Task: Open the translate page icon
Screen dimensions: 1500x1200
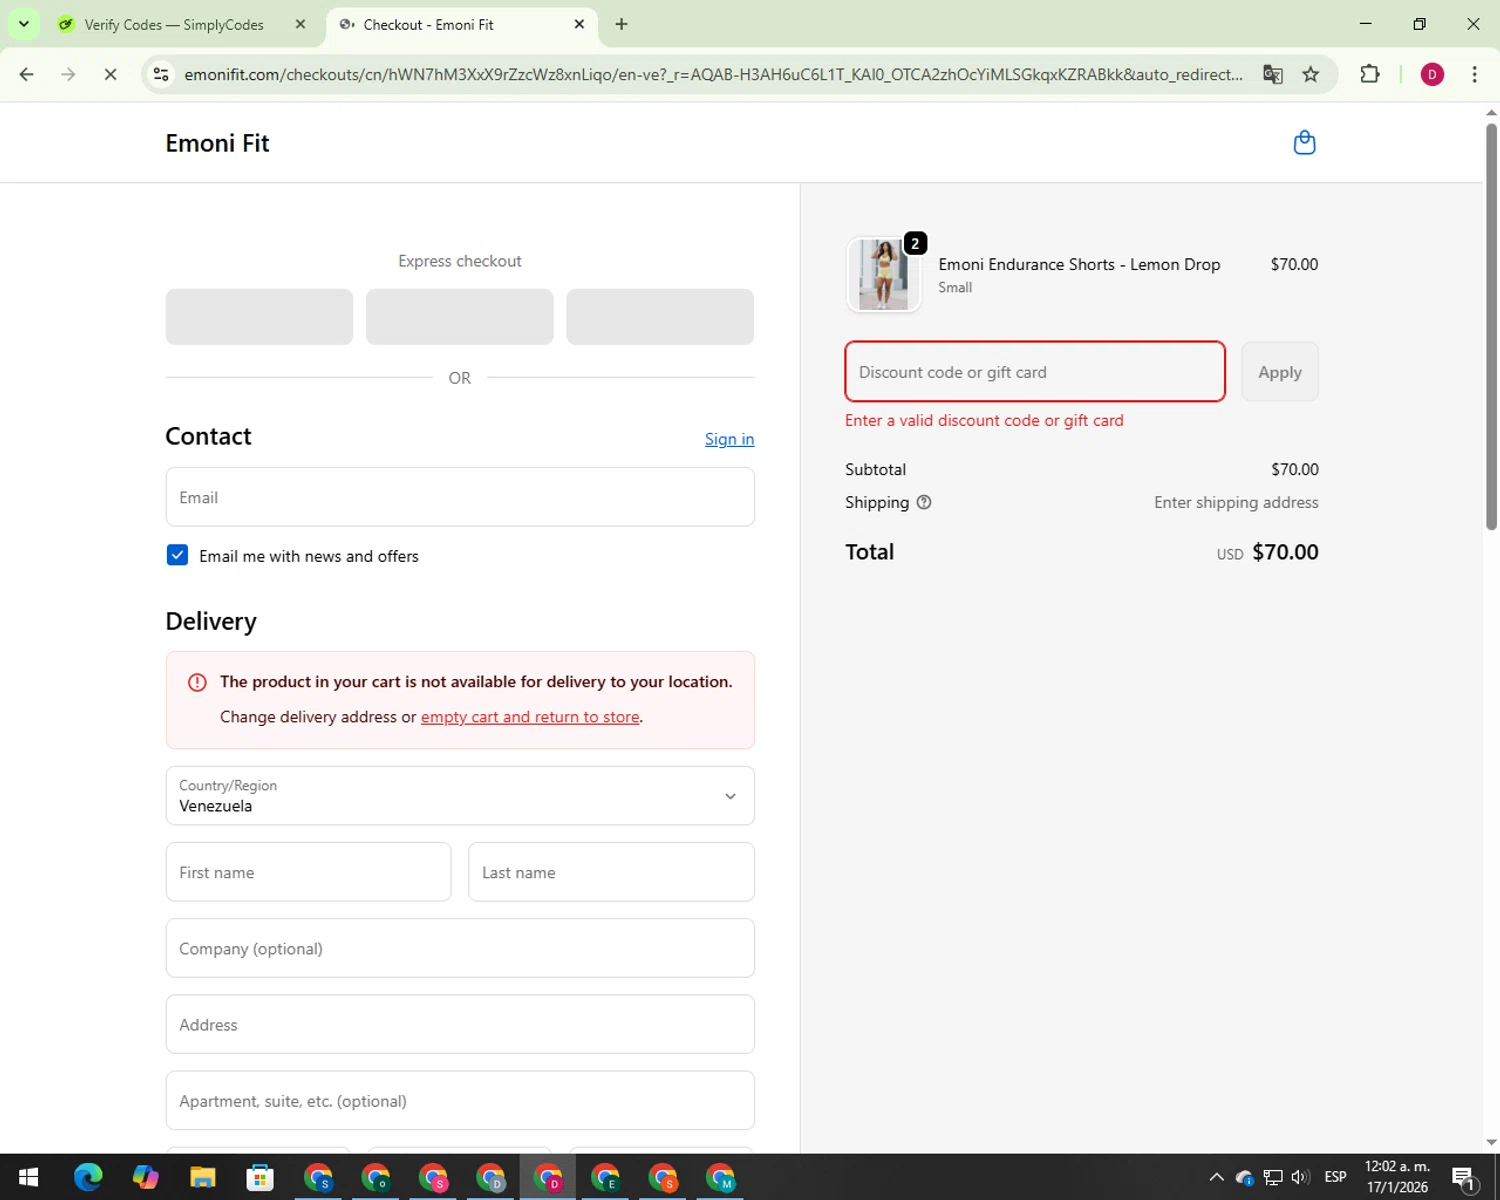Action: point(1272,74)
